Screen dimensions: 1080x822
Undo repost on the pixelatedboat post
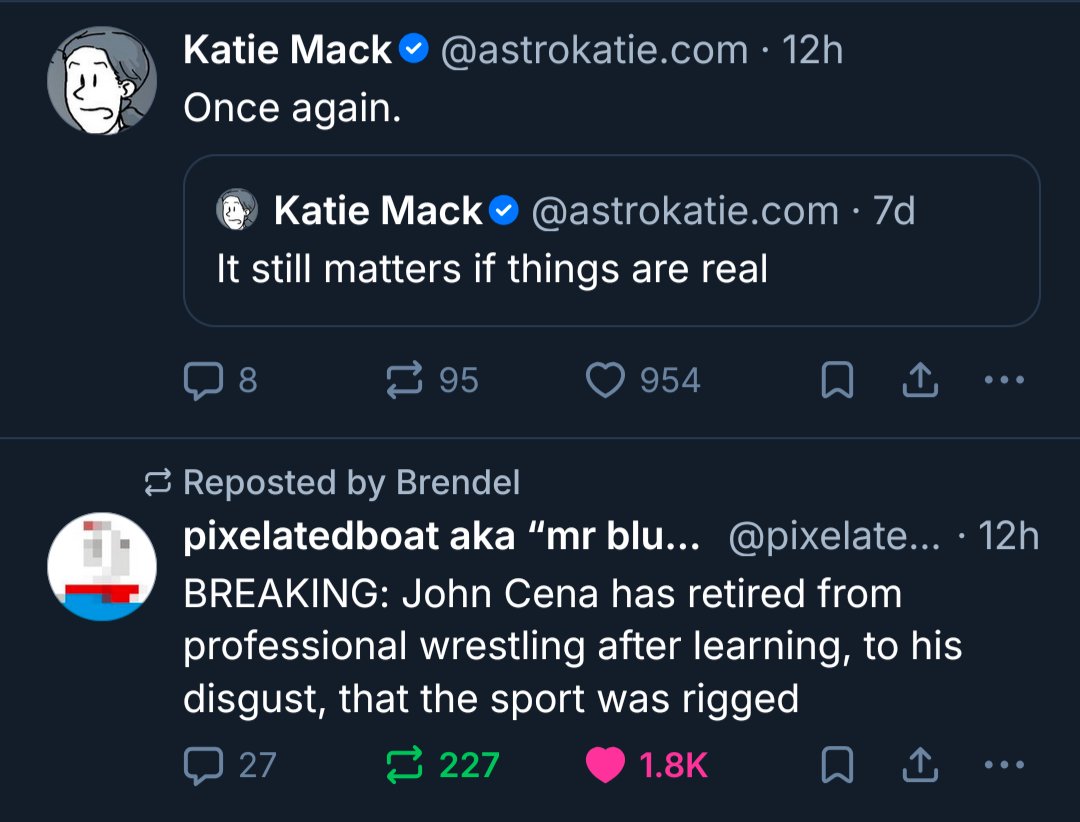(x=404, y=765)
